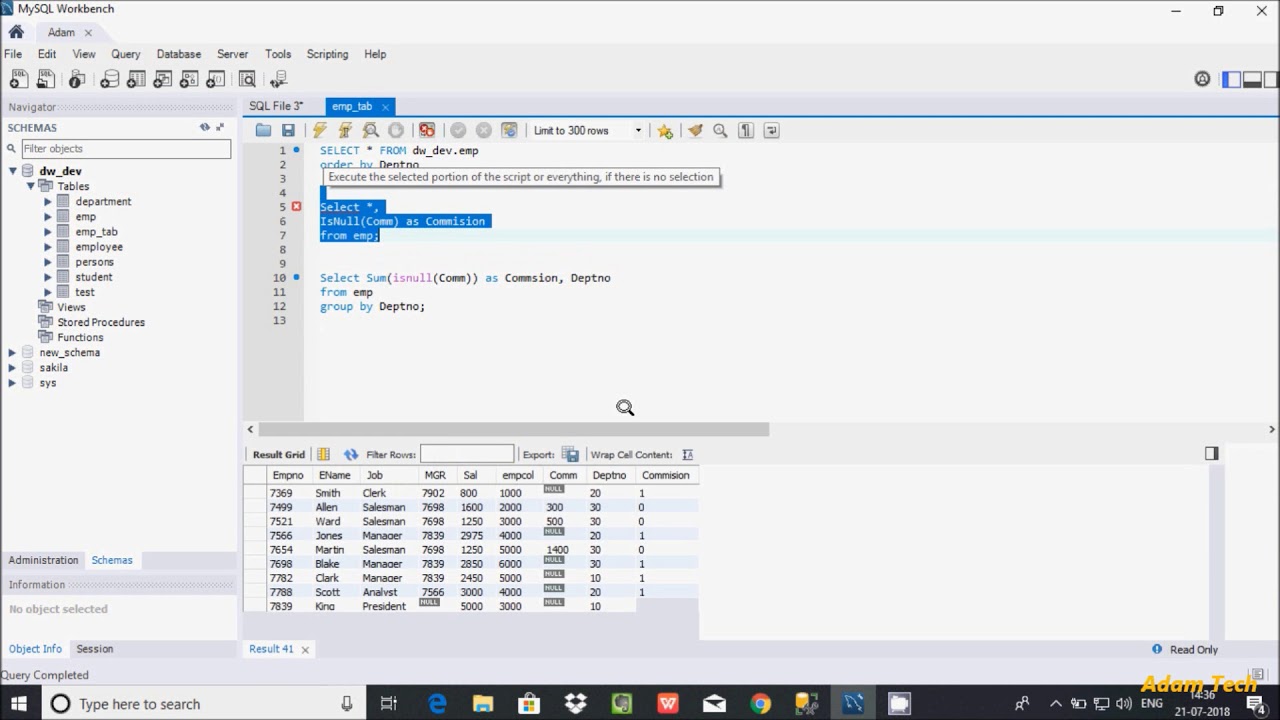Click the Deptno column header
Viewport: 1280px width, 720px height.
(x=609, y=475)
